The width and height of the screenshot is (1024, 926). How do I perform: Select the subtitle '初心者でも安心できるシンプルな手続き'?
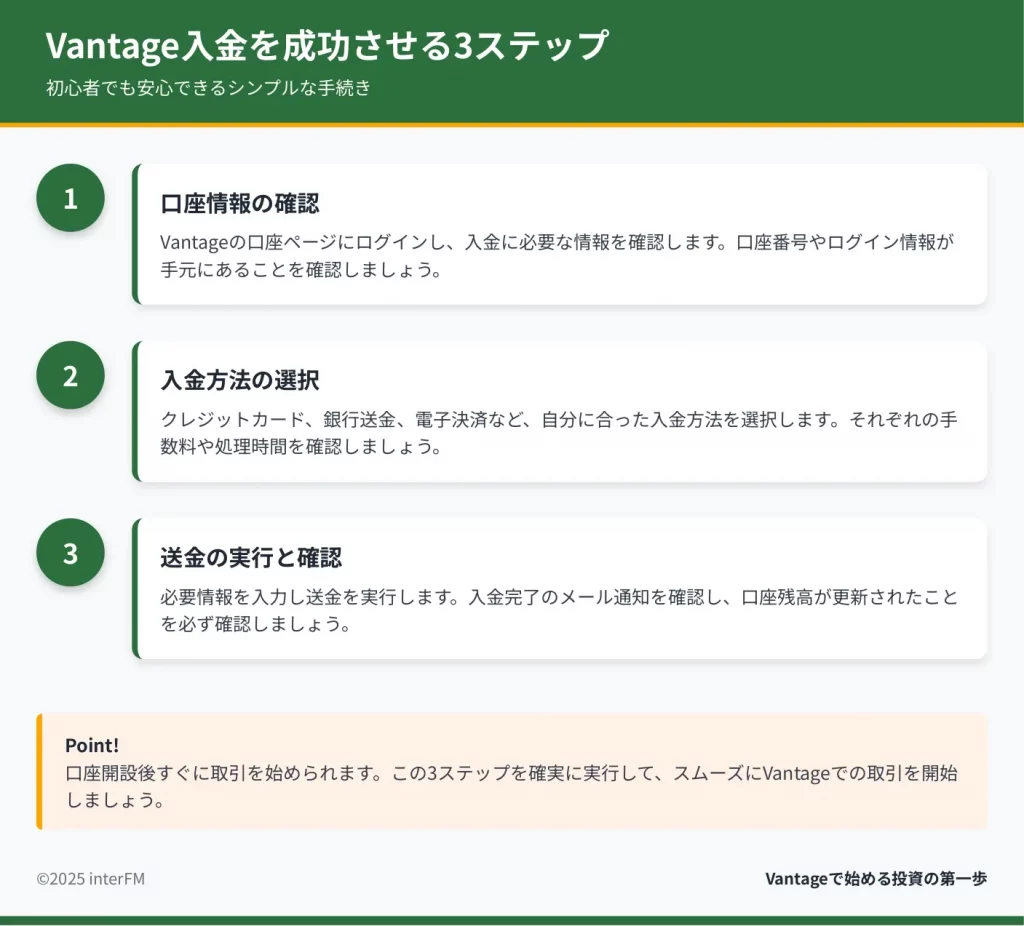[208, 88]
